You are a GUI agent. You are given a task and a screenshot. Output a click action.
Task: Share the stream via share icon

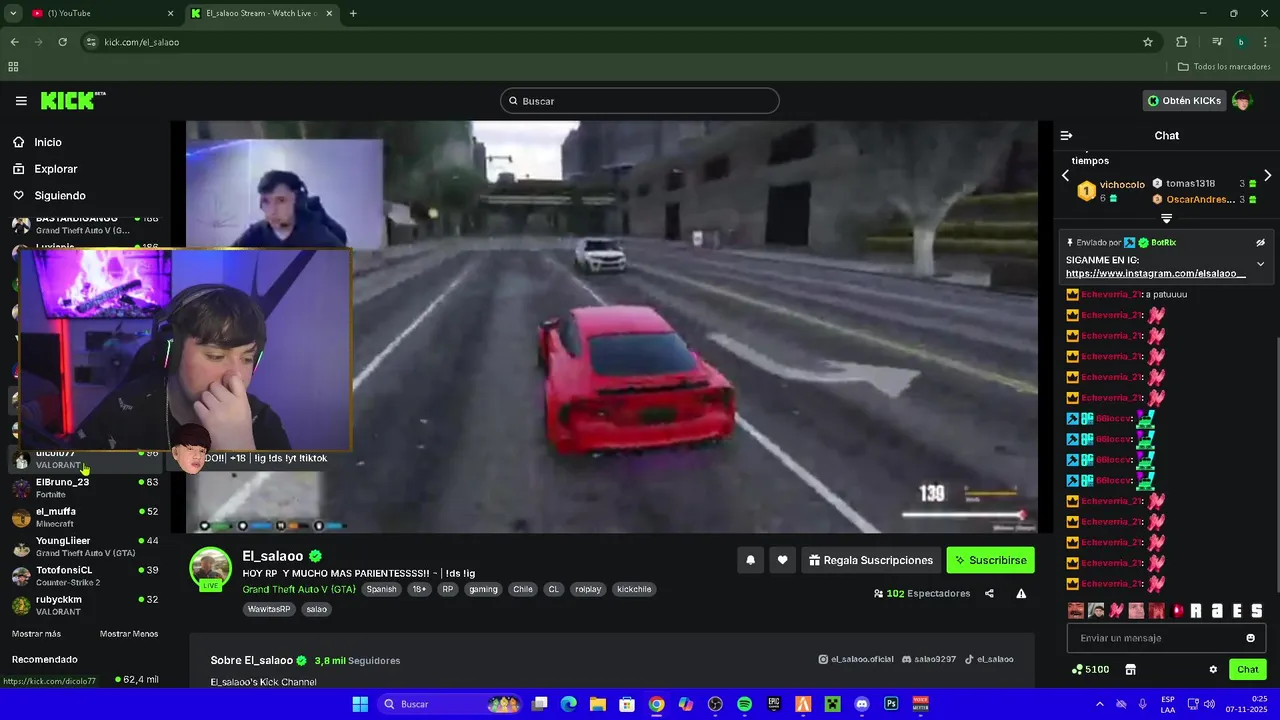coord(989,593)
